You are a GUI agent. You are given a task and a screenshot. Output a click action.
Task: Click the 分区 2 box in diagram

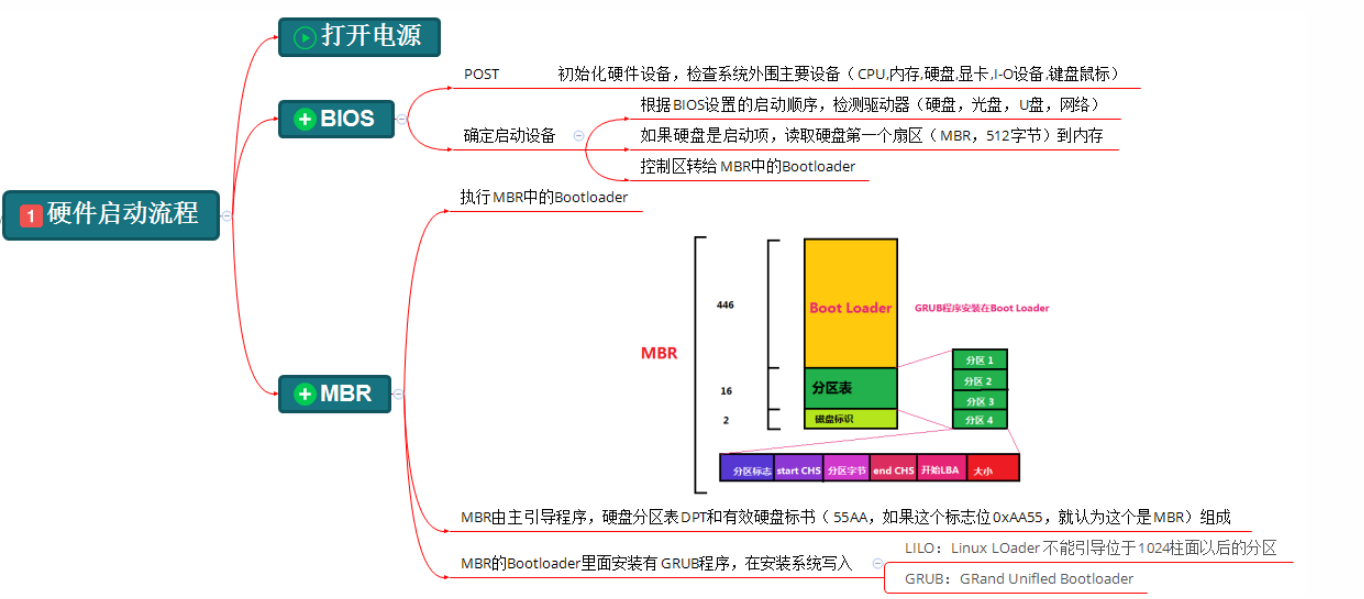[979, 381]
